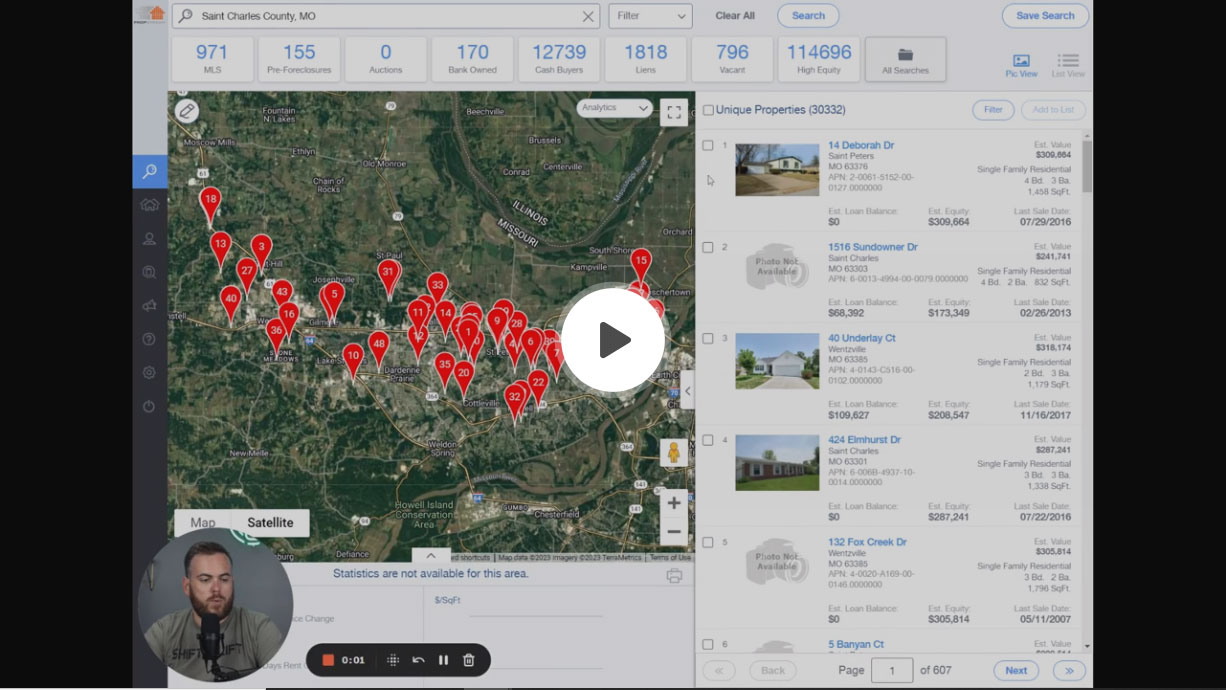Collapse the map panel with side chevron

[x=687, y=391]
